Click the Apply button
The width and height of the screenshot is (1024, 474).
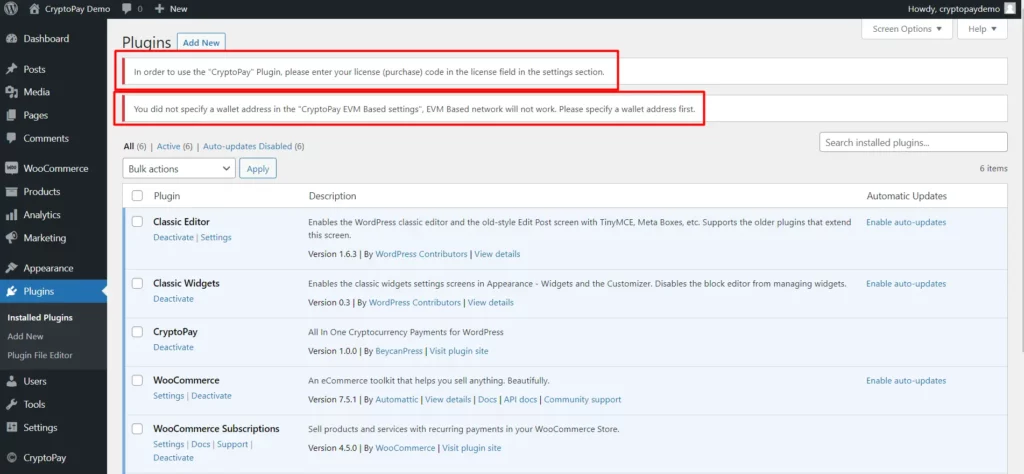(258, 168)
